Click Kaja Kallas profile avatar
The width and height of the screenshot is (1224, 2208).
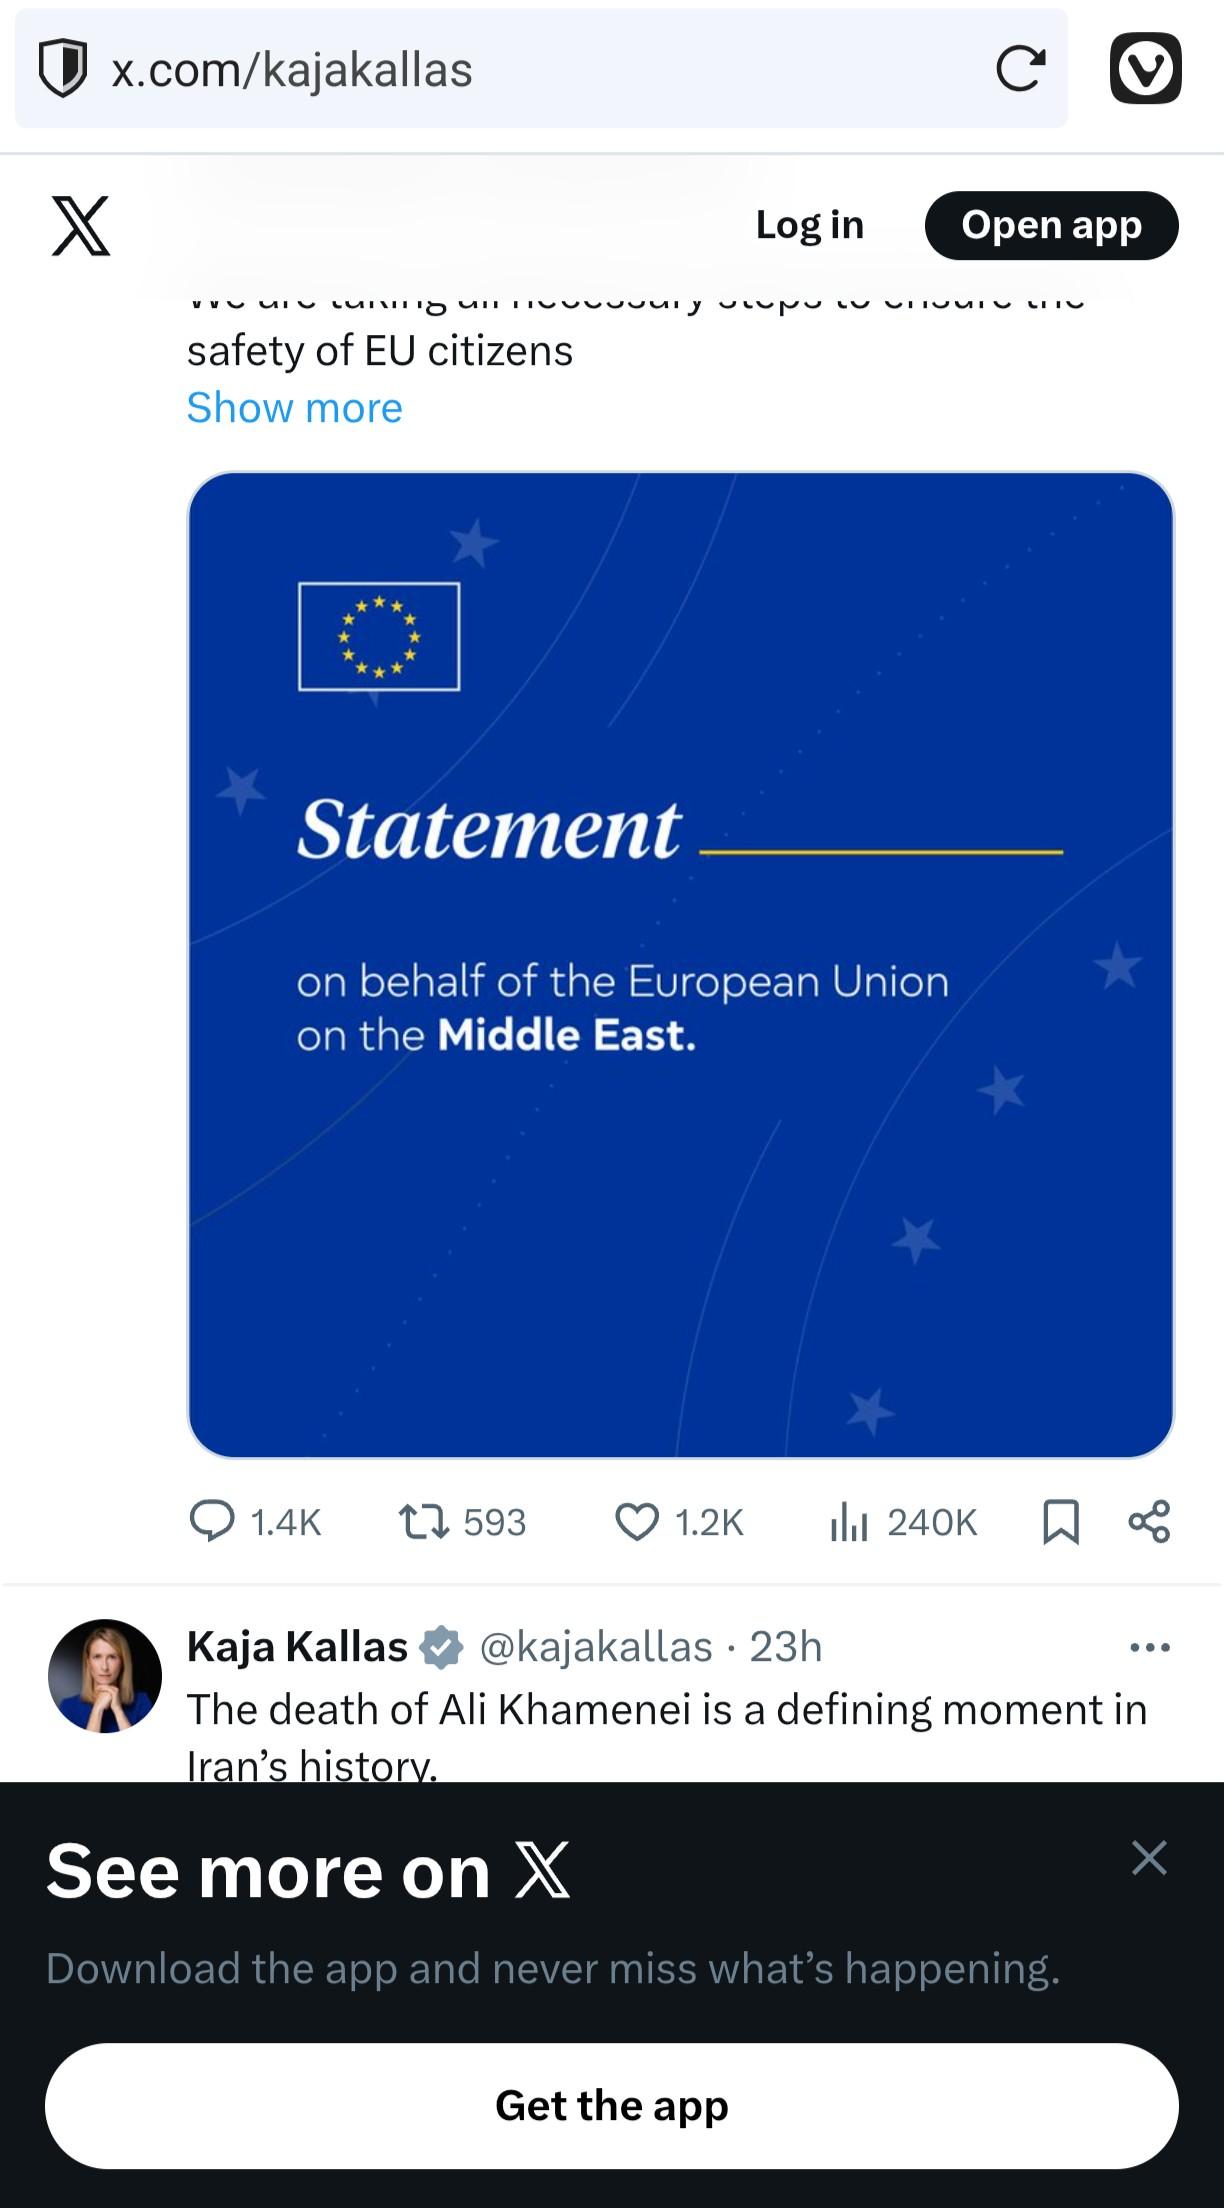[x=105, y=1675]
